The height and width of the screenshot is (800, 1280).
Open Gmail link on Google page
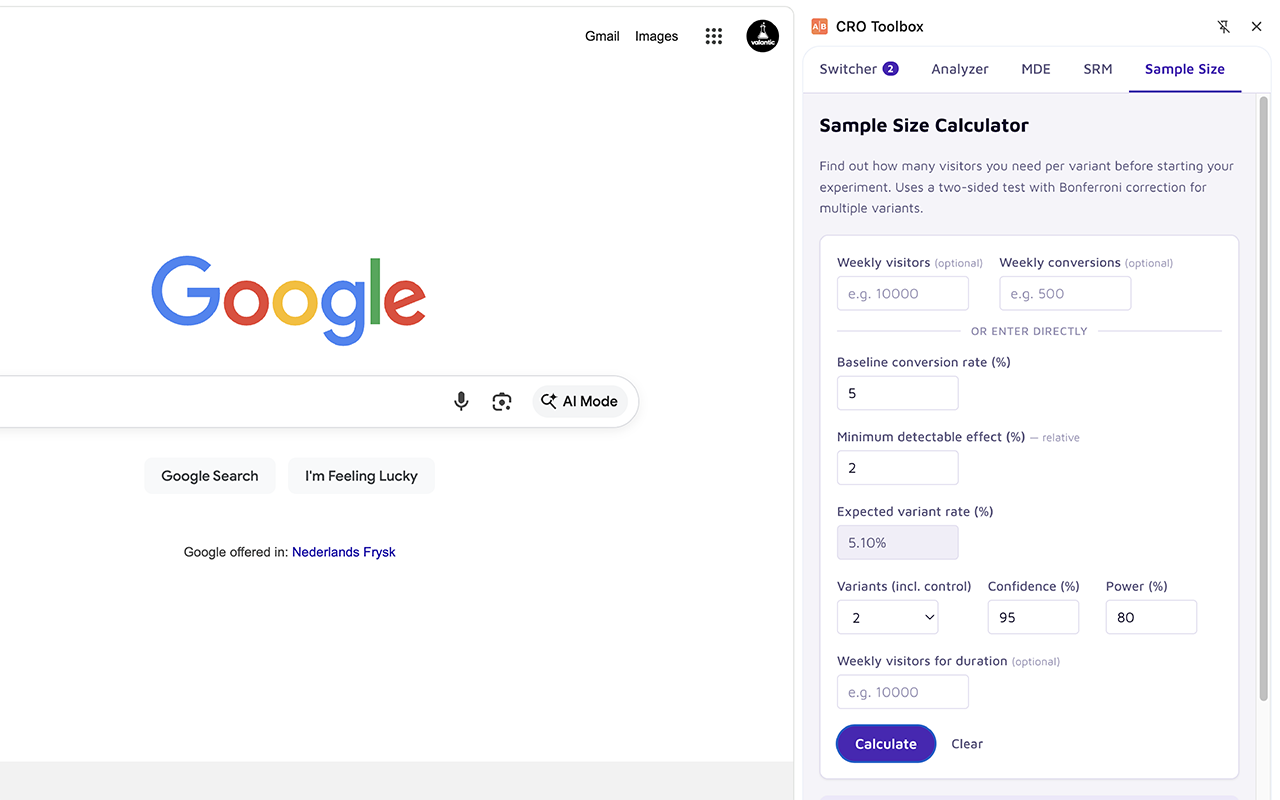pyautogui.click(x=602, y=36)
